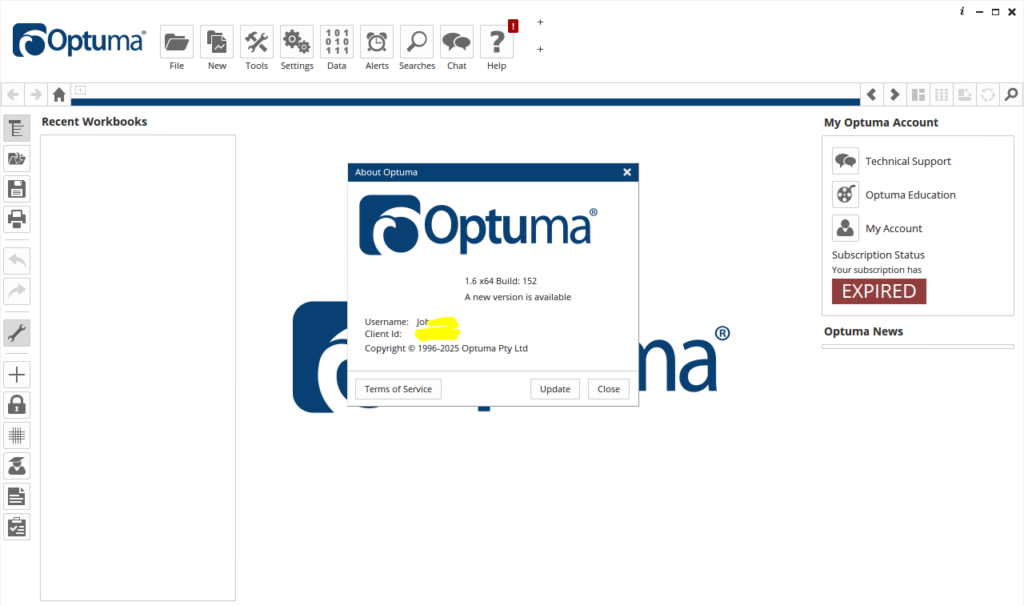Image resolution: width=1024 pixels, height=606 pixels.
Task: Click the New workbook icon
Action: pos(217,42)
